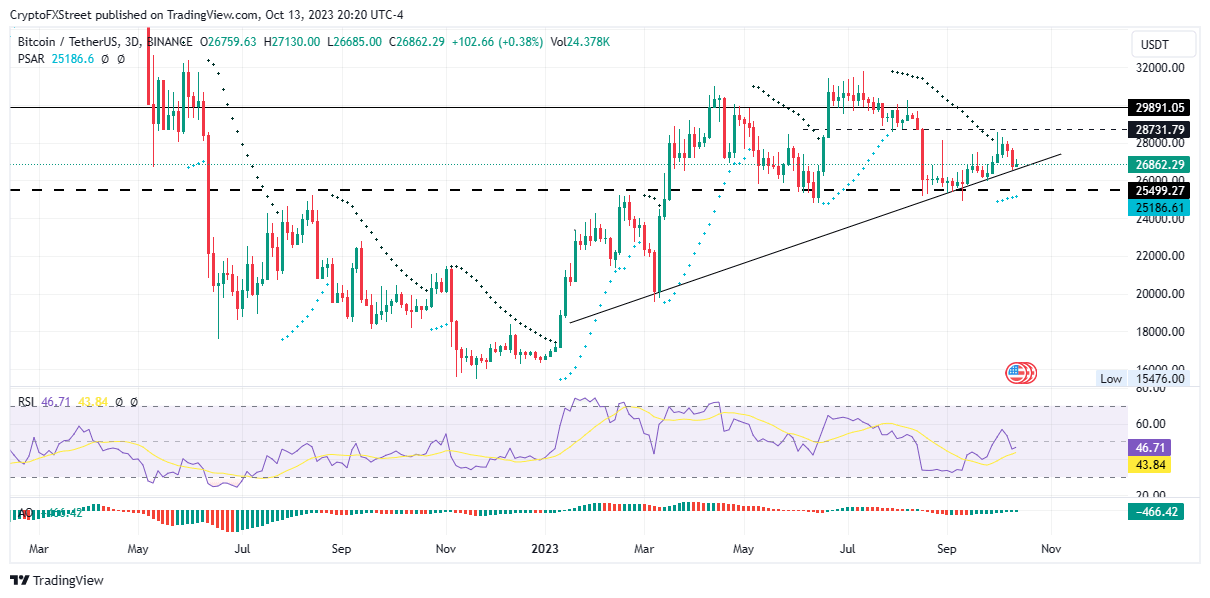1210x598 pixels.
Task: Click the PSAR 25186.61 axis label
Action: pos(1159,207)
